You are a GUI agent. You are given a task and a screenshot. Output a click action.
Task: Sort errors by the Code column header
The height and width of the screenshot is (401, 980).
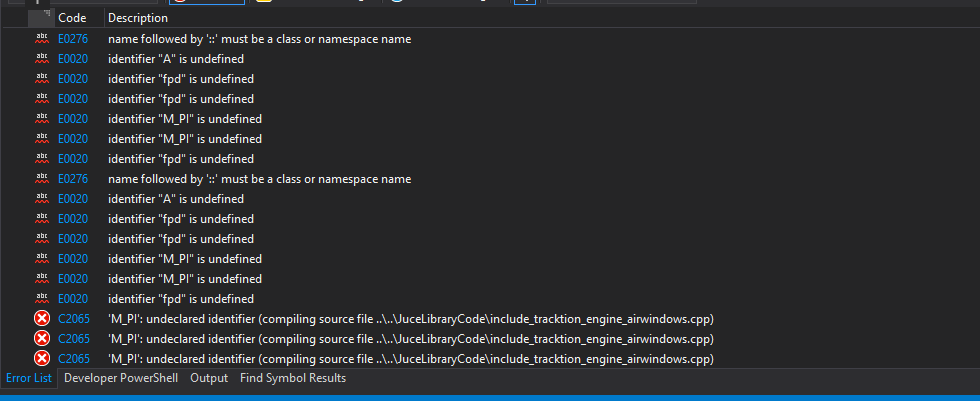coord(72,18)
